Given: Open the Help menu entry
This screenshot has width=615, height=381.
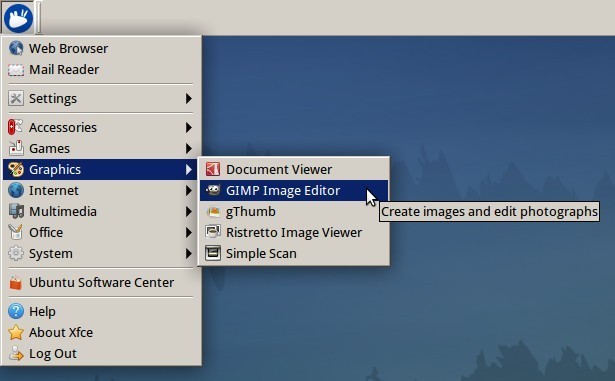Looking at the screenshot, I should pos(101,311).
